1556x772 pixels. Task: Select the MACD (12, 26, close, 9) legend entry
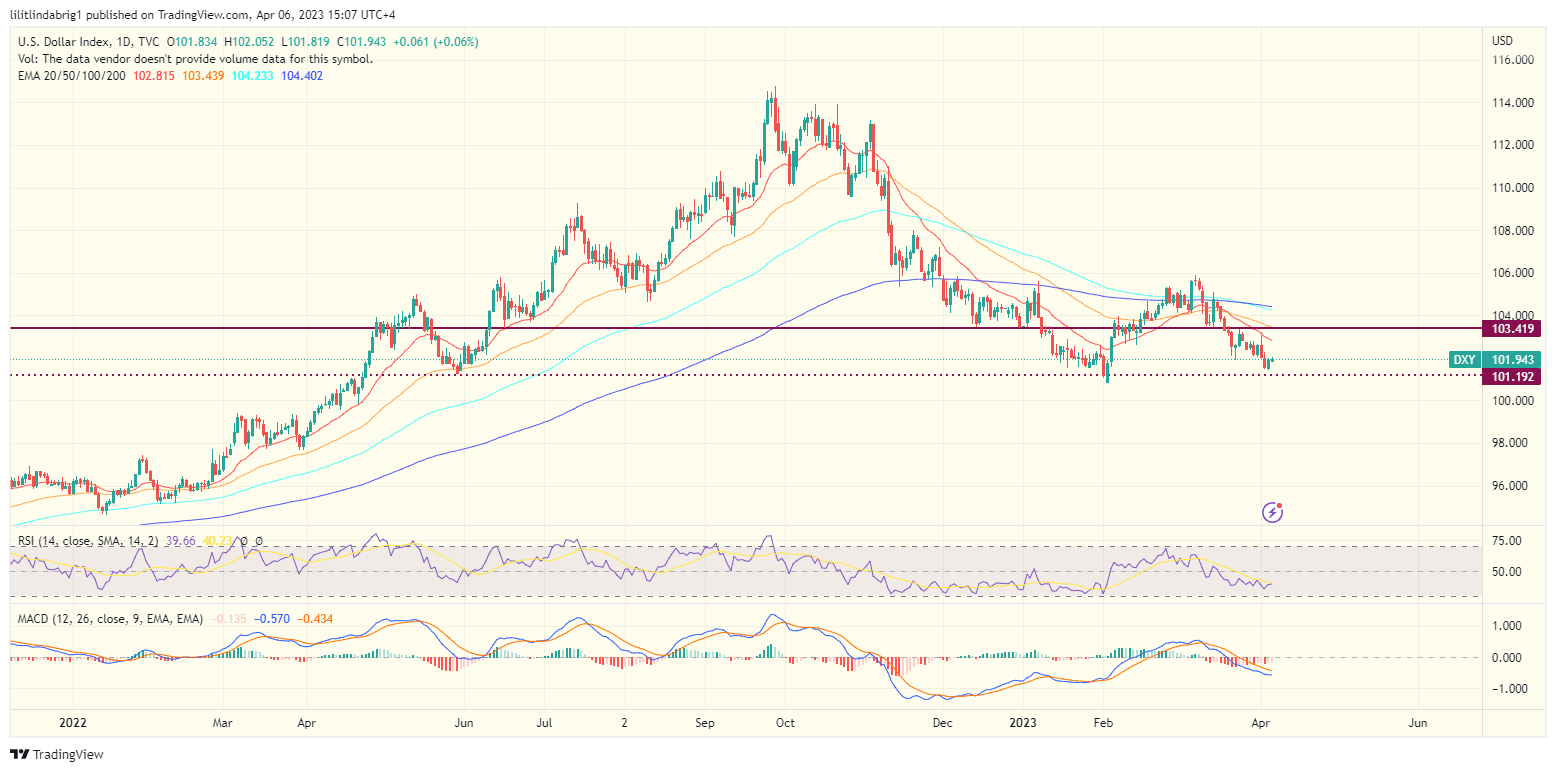coord(104,620)
